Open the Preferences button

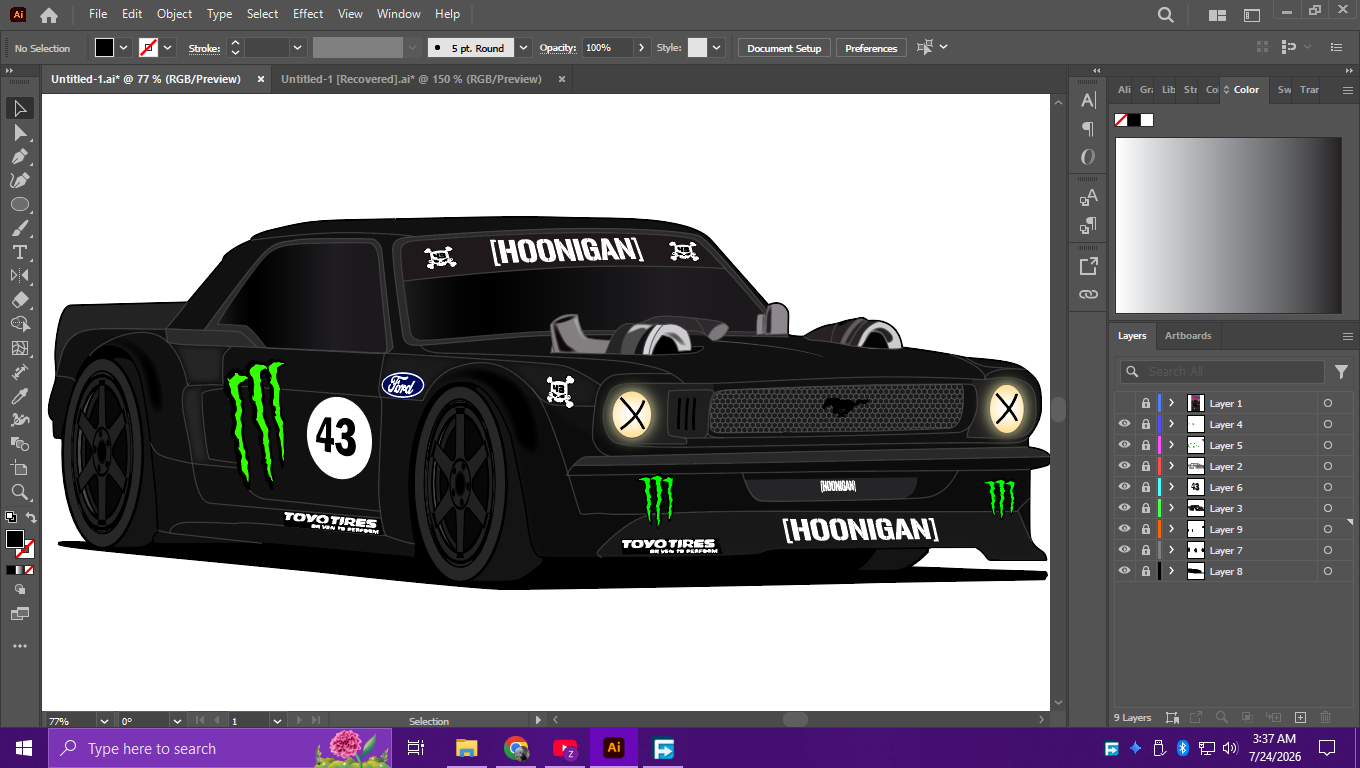pos(871,48)
